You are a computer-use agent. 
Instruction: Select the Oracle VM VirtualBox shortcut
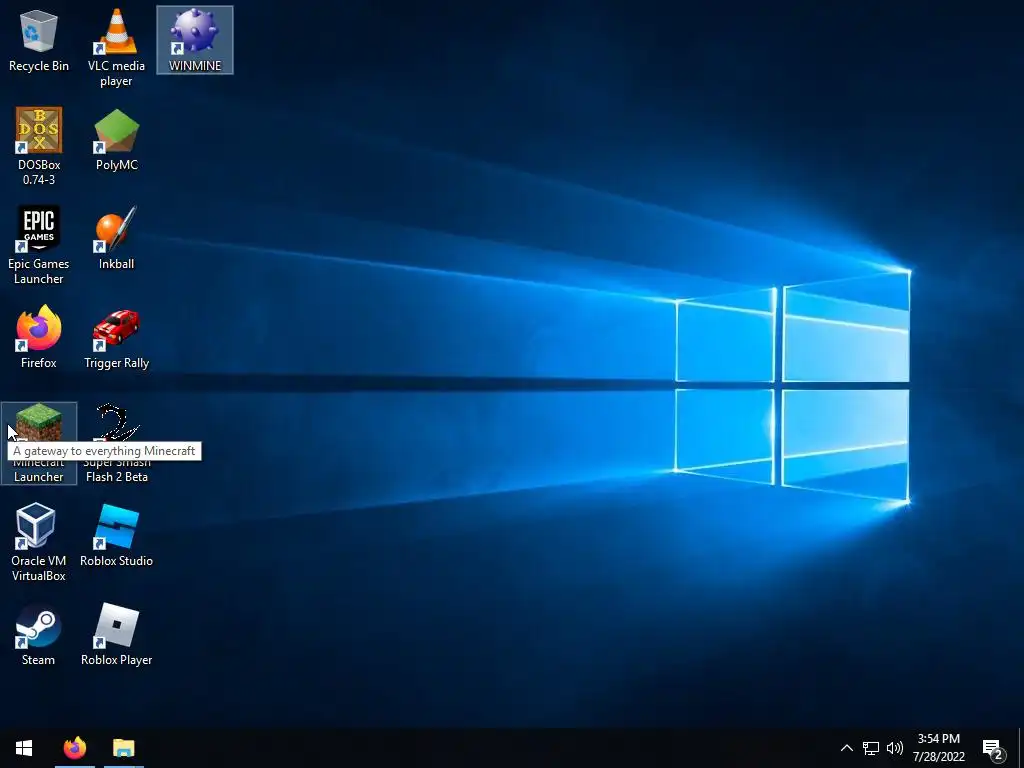39,542
